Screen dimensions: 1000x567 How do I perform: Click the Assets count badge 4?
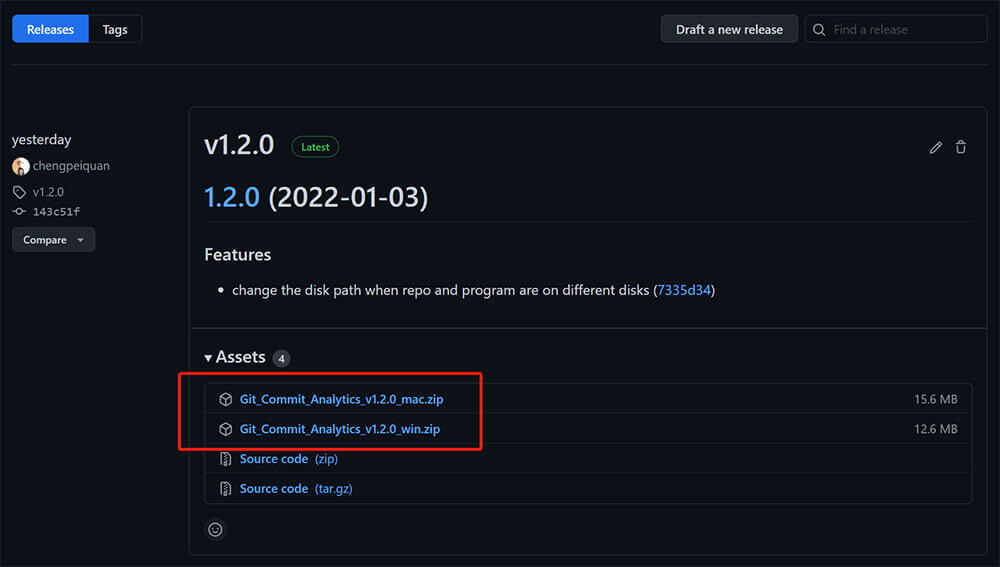pos(281,358)
